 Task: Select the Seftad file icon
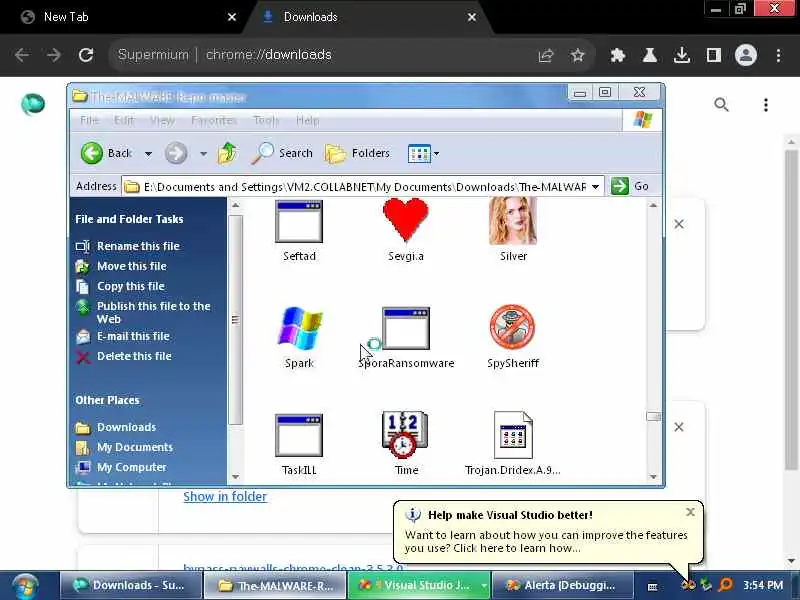299,221
